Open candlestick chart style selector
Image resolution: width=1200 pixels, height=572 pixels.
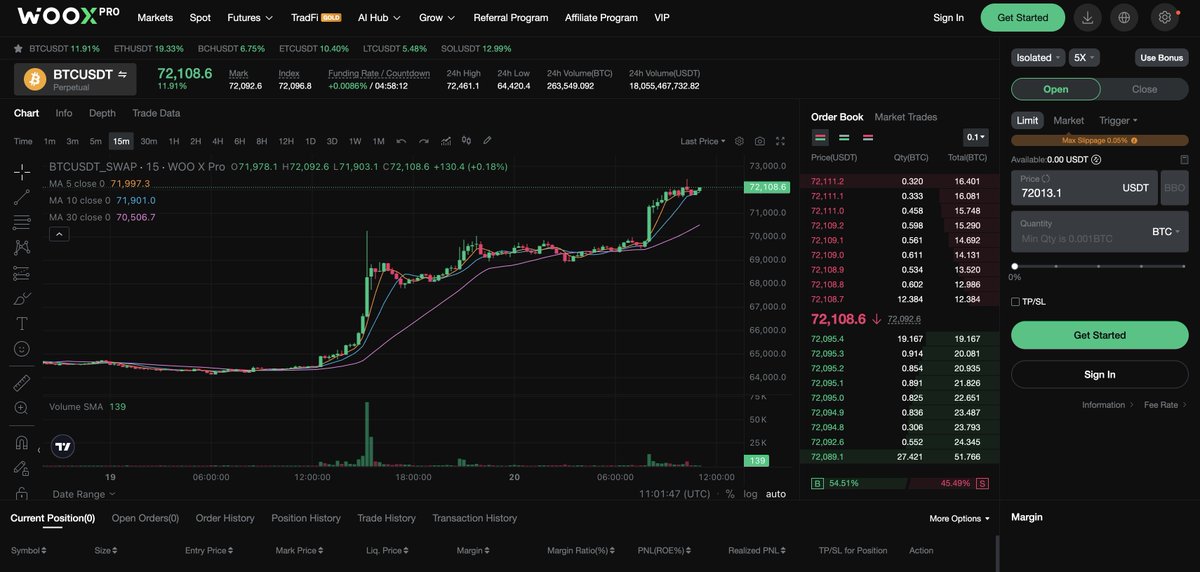[x=466, y=141]
